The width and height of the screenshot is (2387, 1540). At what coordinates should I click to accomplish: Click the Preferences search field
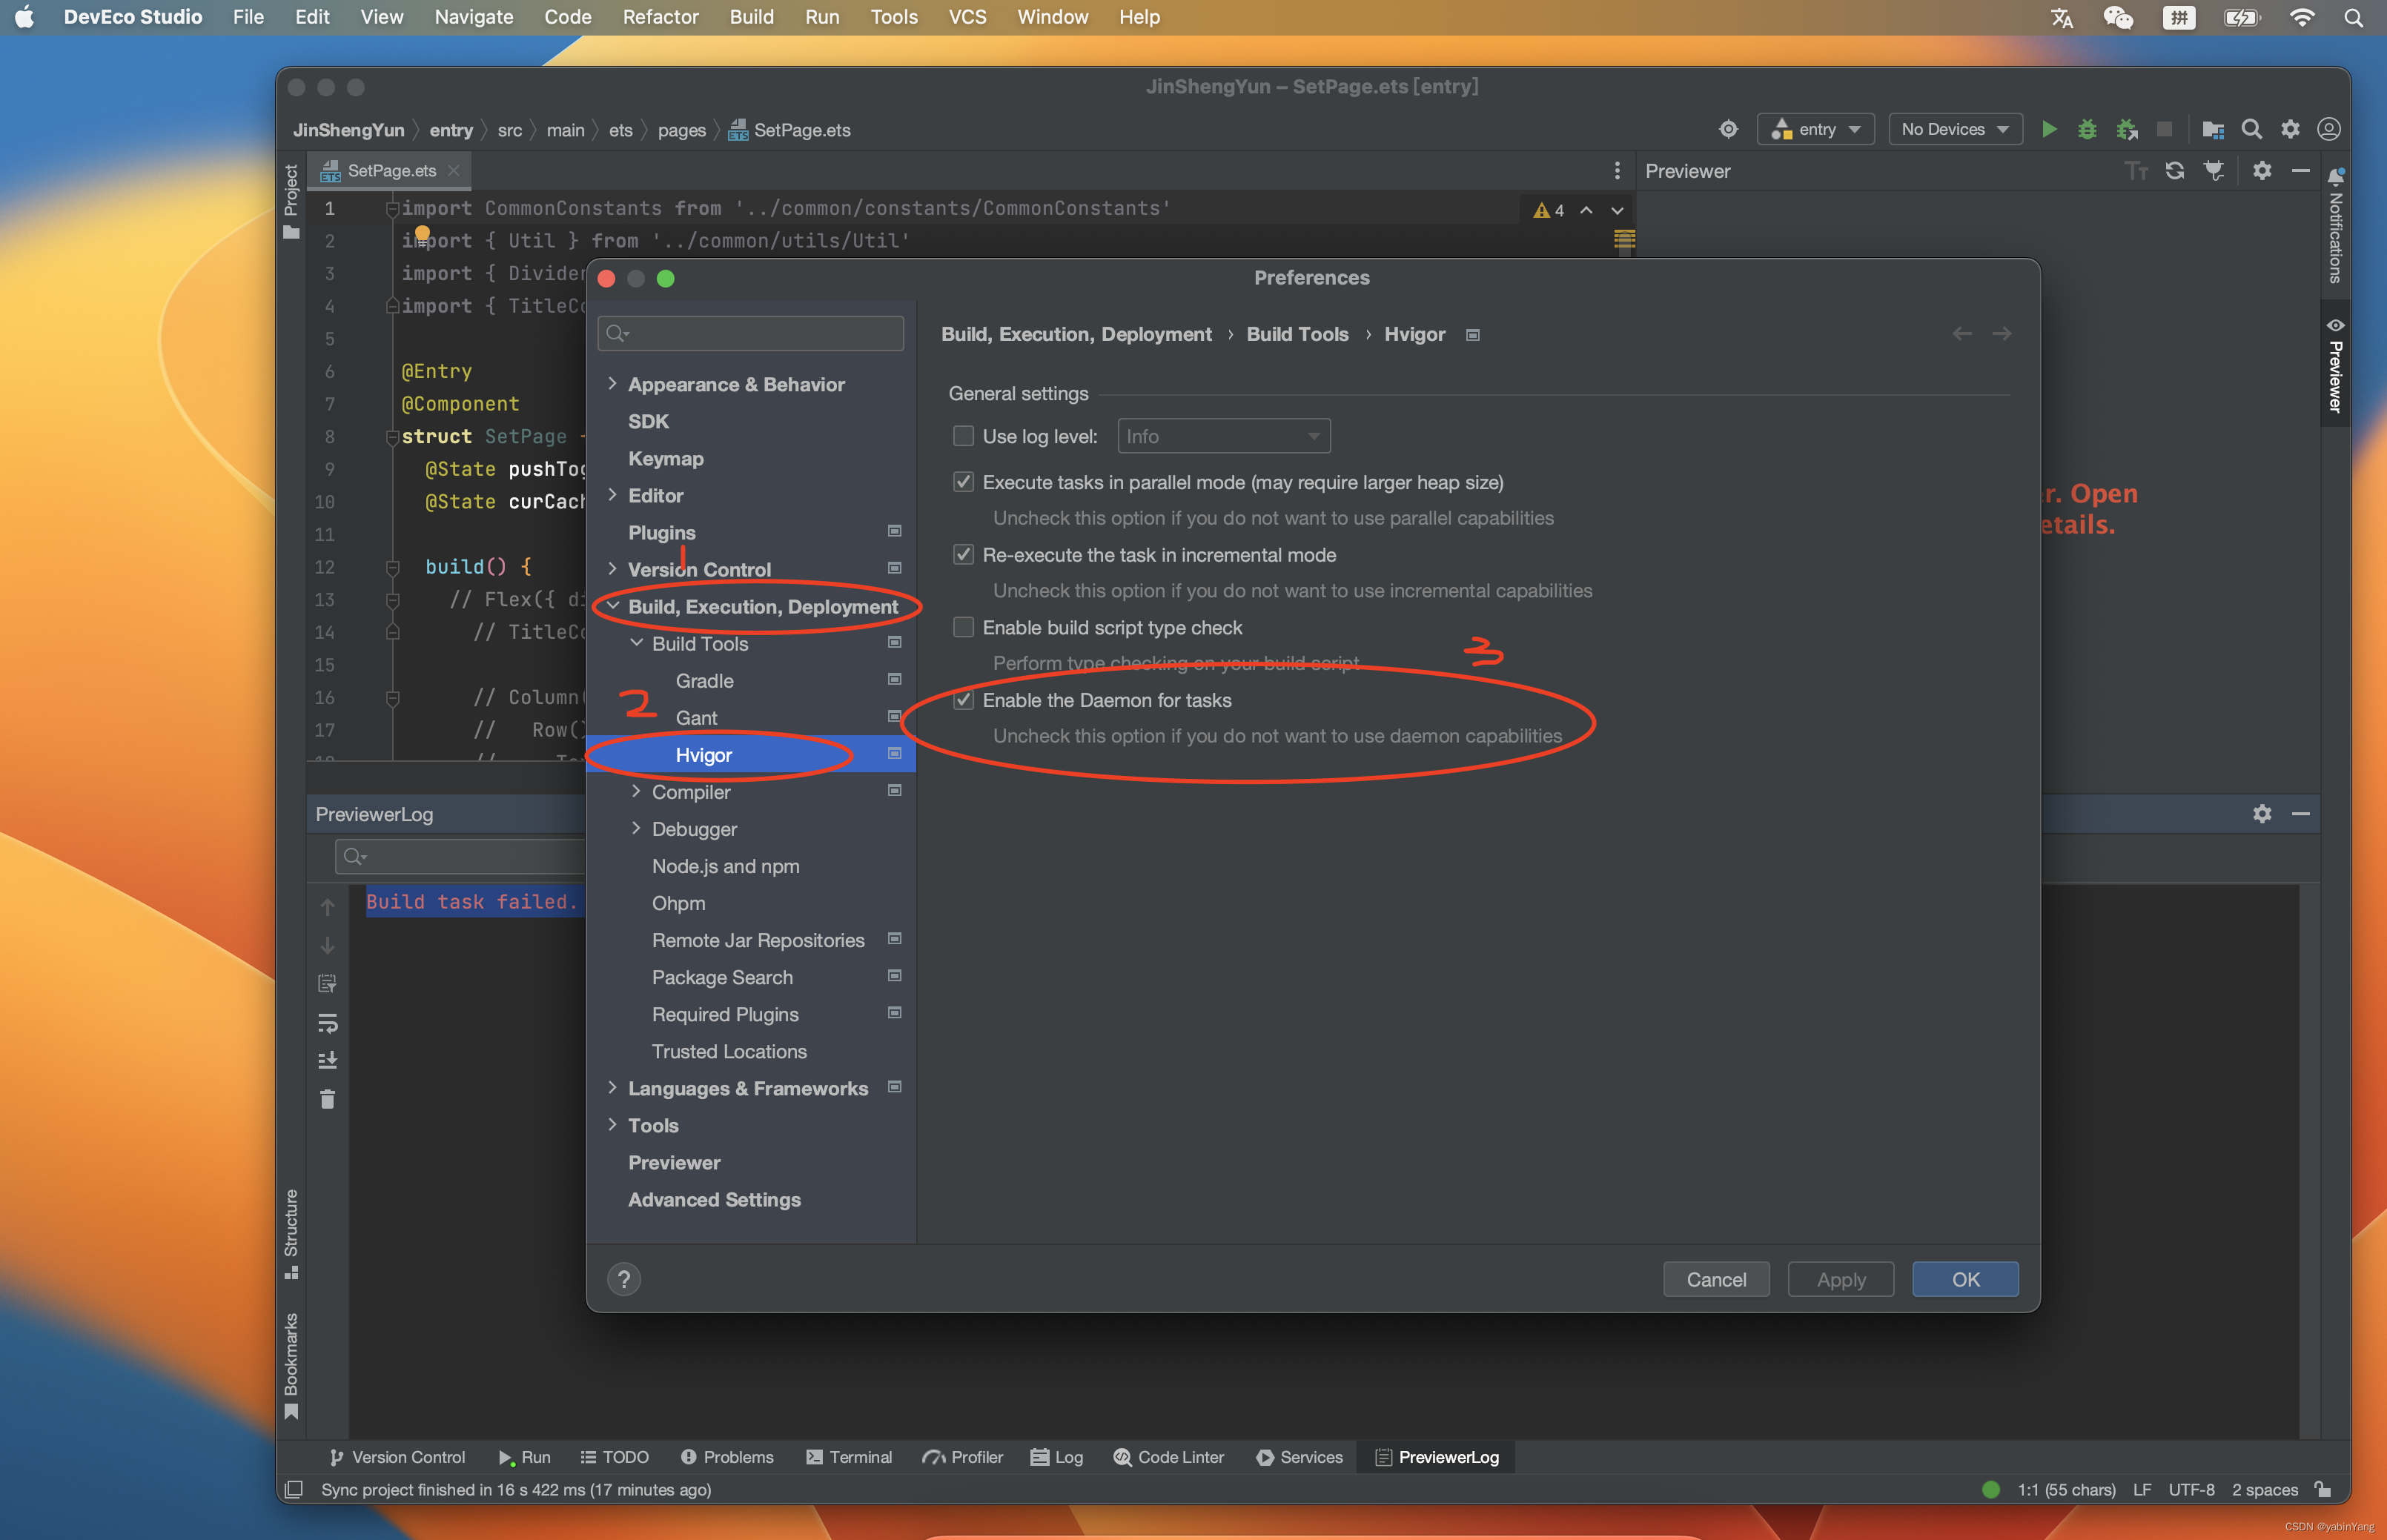point(760,333)
